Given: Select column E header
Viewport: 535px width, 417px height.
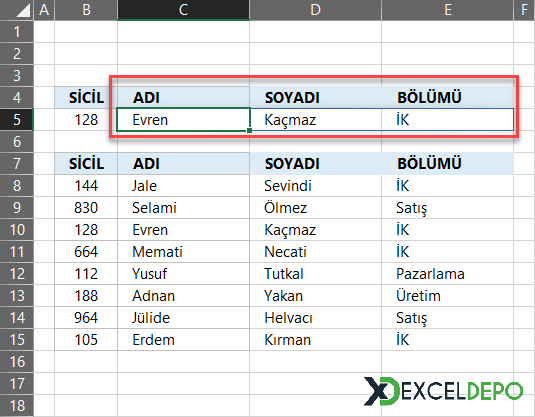Looking at the screenshot, I should [447, 10].
